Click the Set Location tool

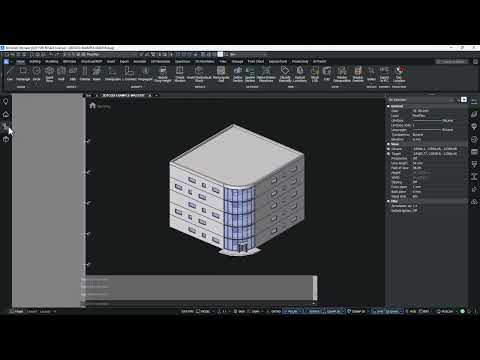[x=399, y=74]
